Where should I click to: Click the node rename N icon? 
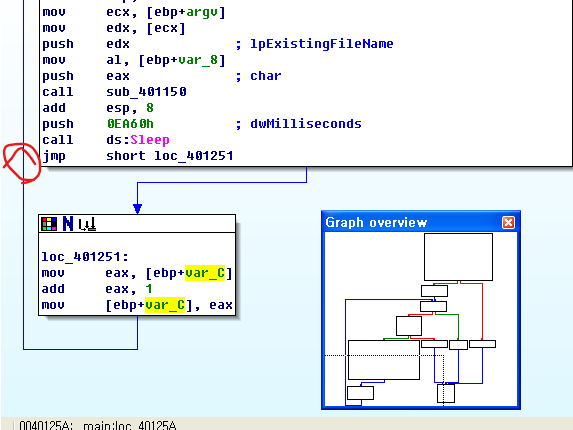[x=68, y=224]
